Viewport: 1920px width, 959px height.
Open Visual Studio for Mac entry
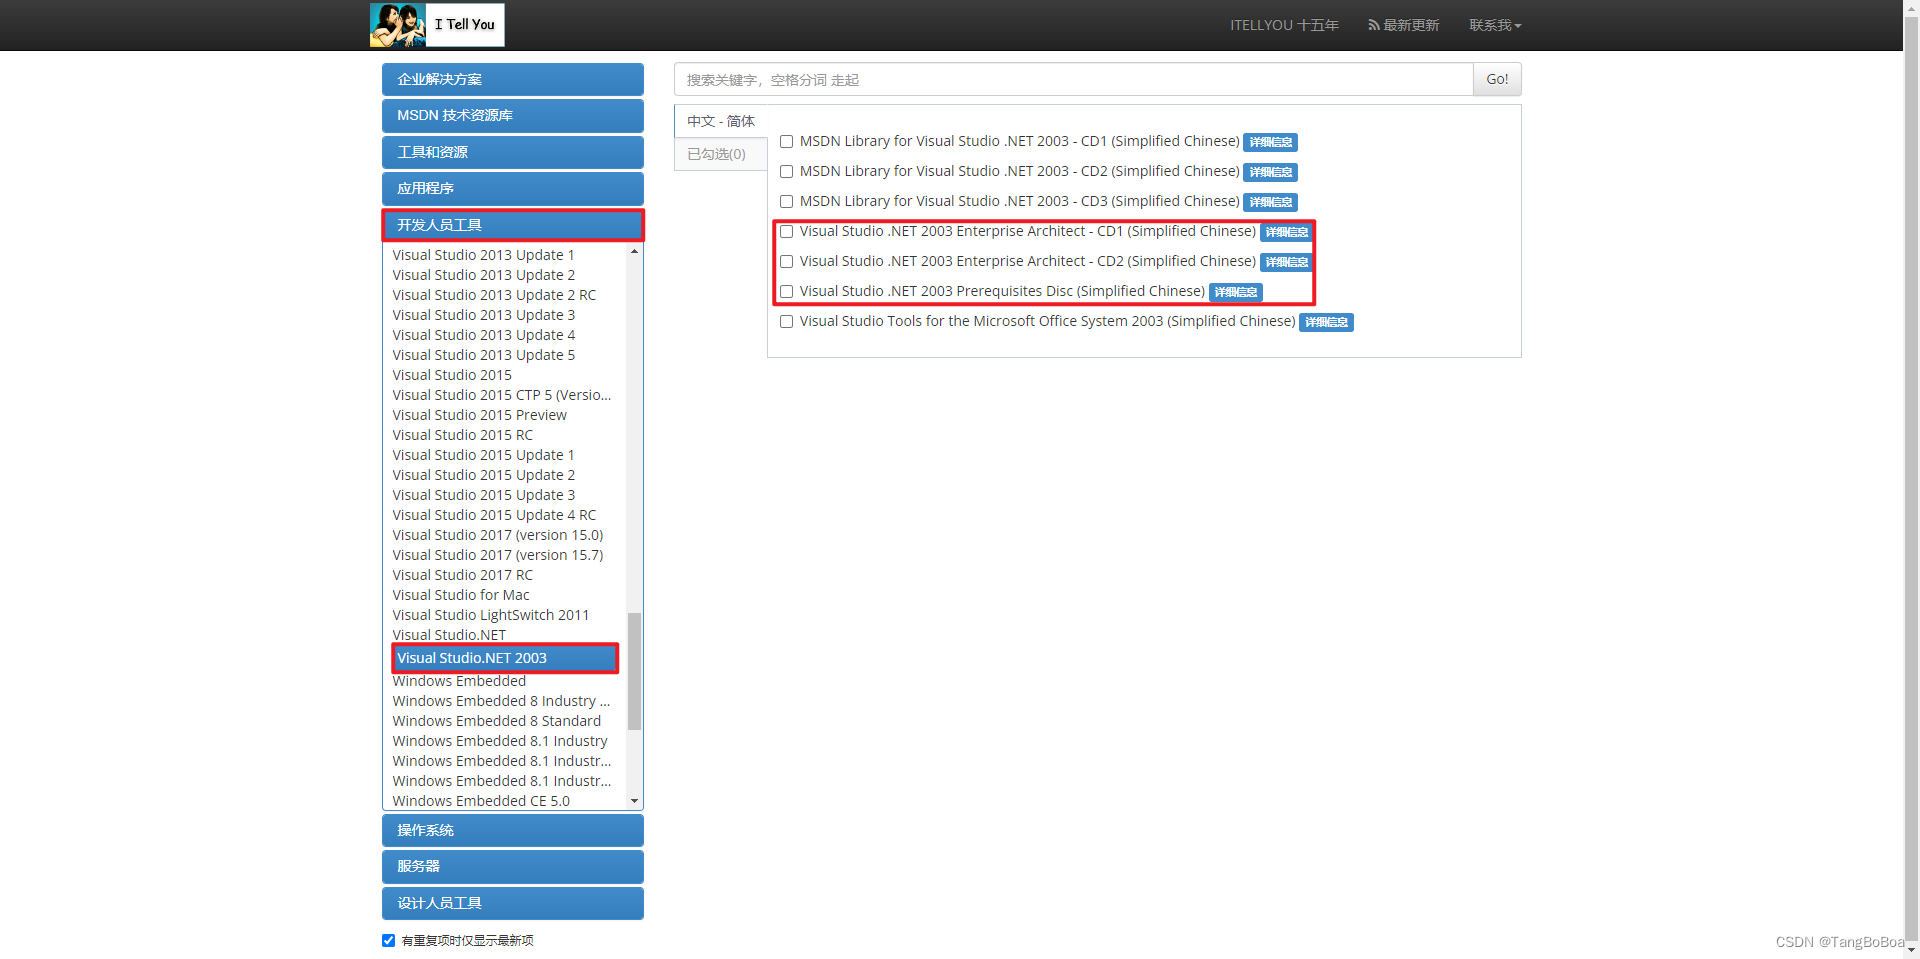point(461,595)
